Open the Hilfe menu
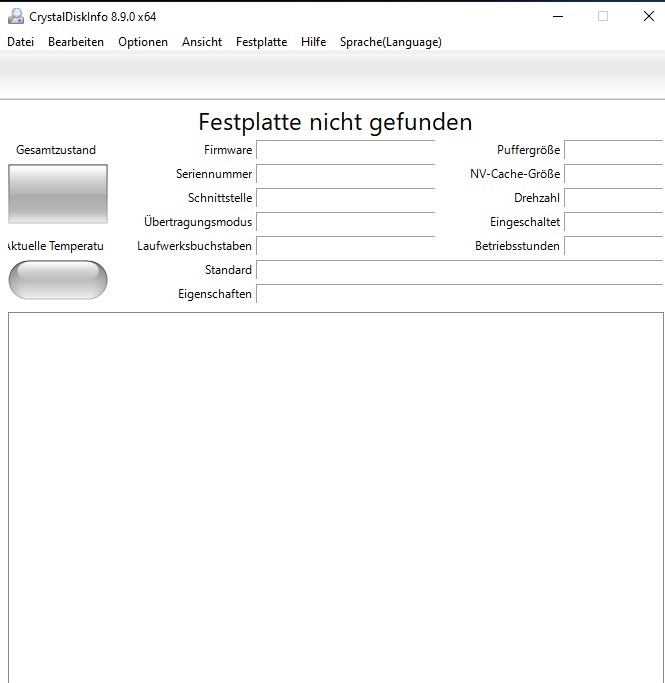Screen dimensions: 665x683 tap(313, 42)
